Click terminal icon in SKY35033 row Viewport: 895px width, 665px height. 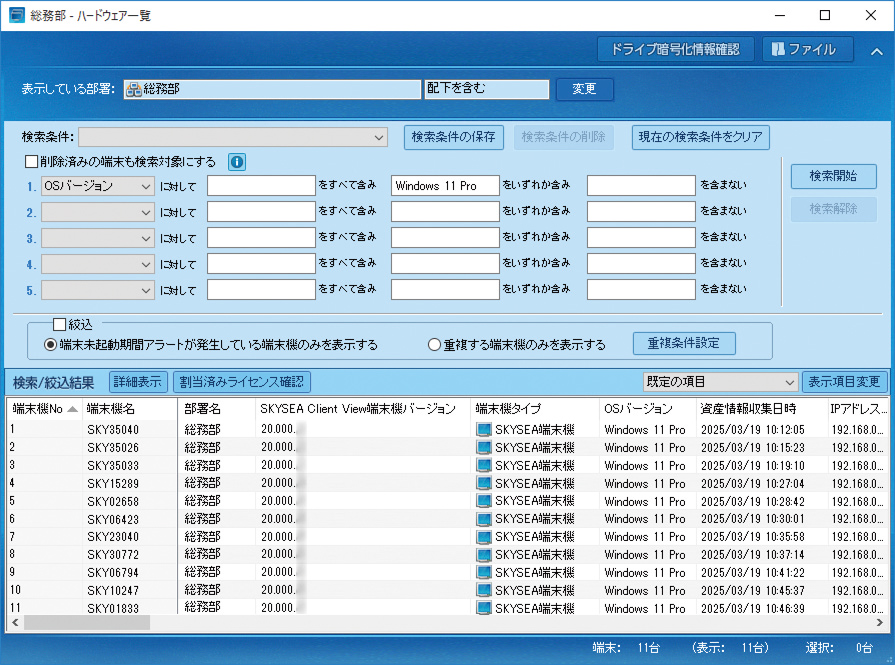[483, 466]
